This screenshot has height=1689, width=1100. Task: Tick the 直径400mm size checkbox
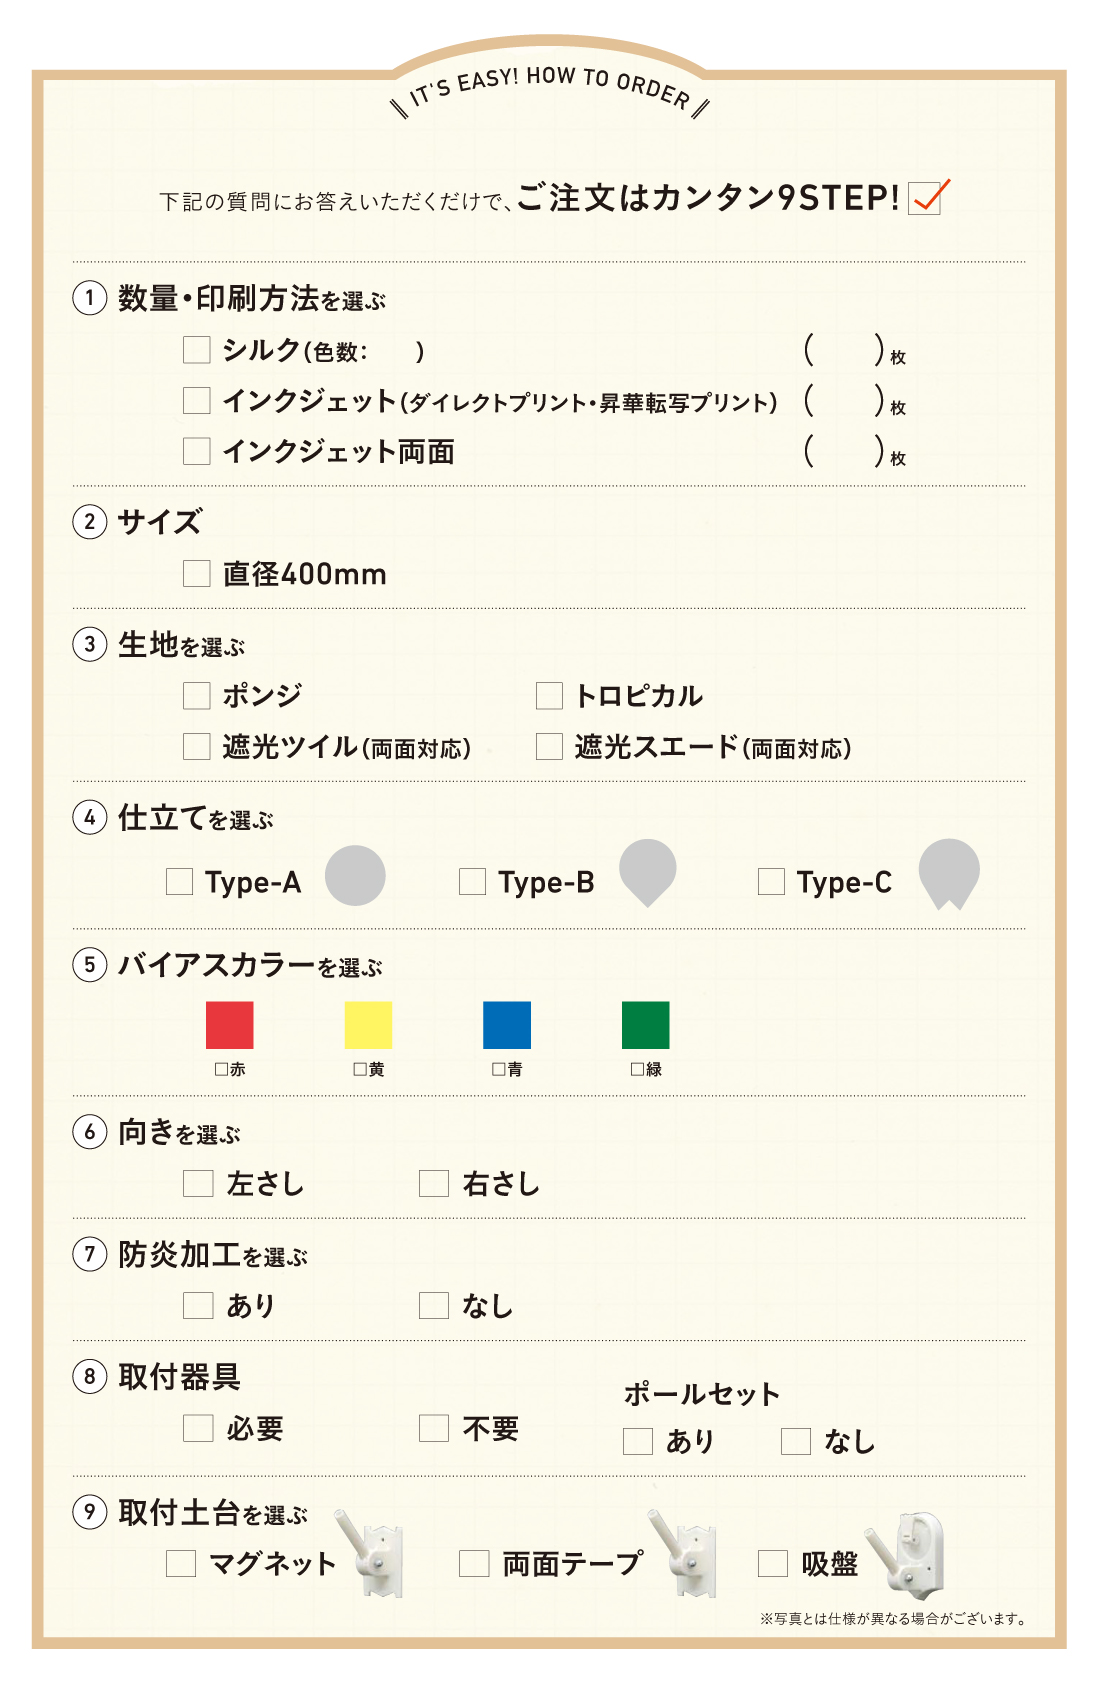click(x=197, y=573)
